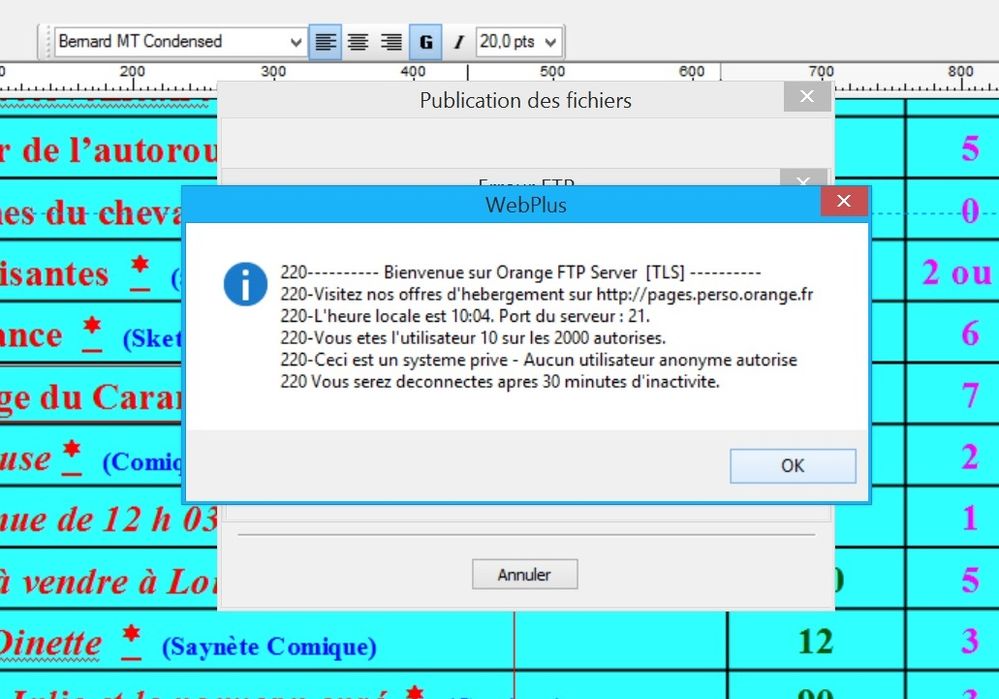Close the Erreur FTP dialog behind
Viewport: 999px width, 699px height.
pos(802,180)
